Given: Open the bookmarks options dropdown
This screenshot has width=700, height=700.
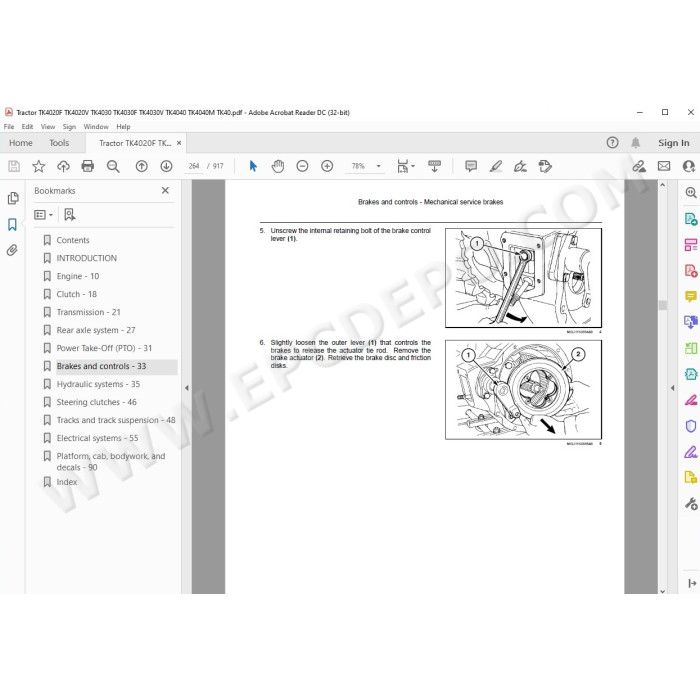Looking at the screenshot, I should 43,215.
